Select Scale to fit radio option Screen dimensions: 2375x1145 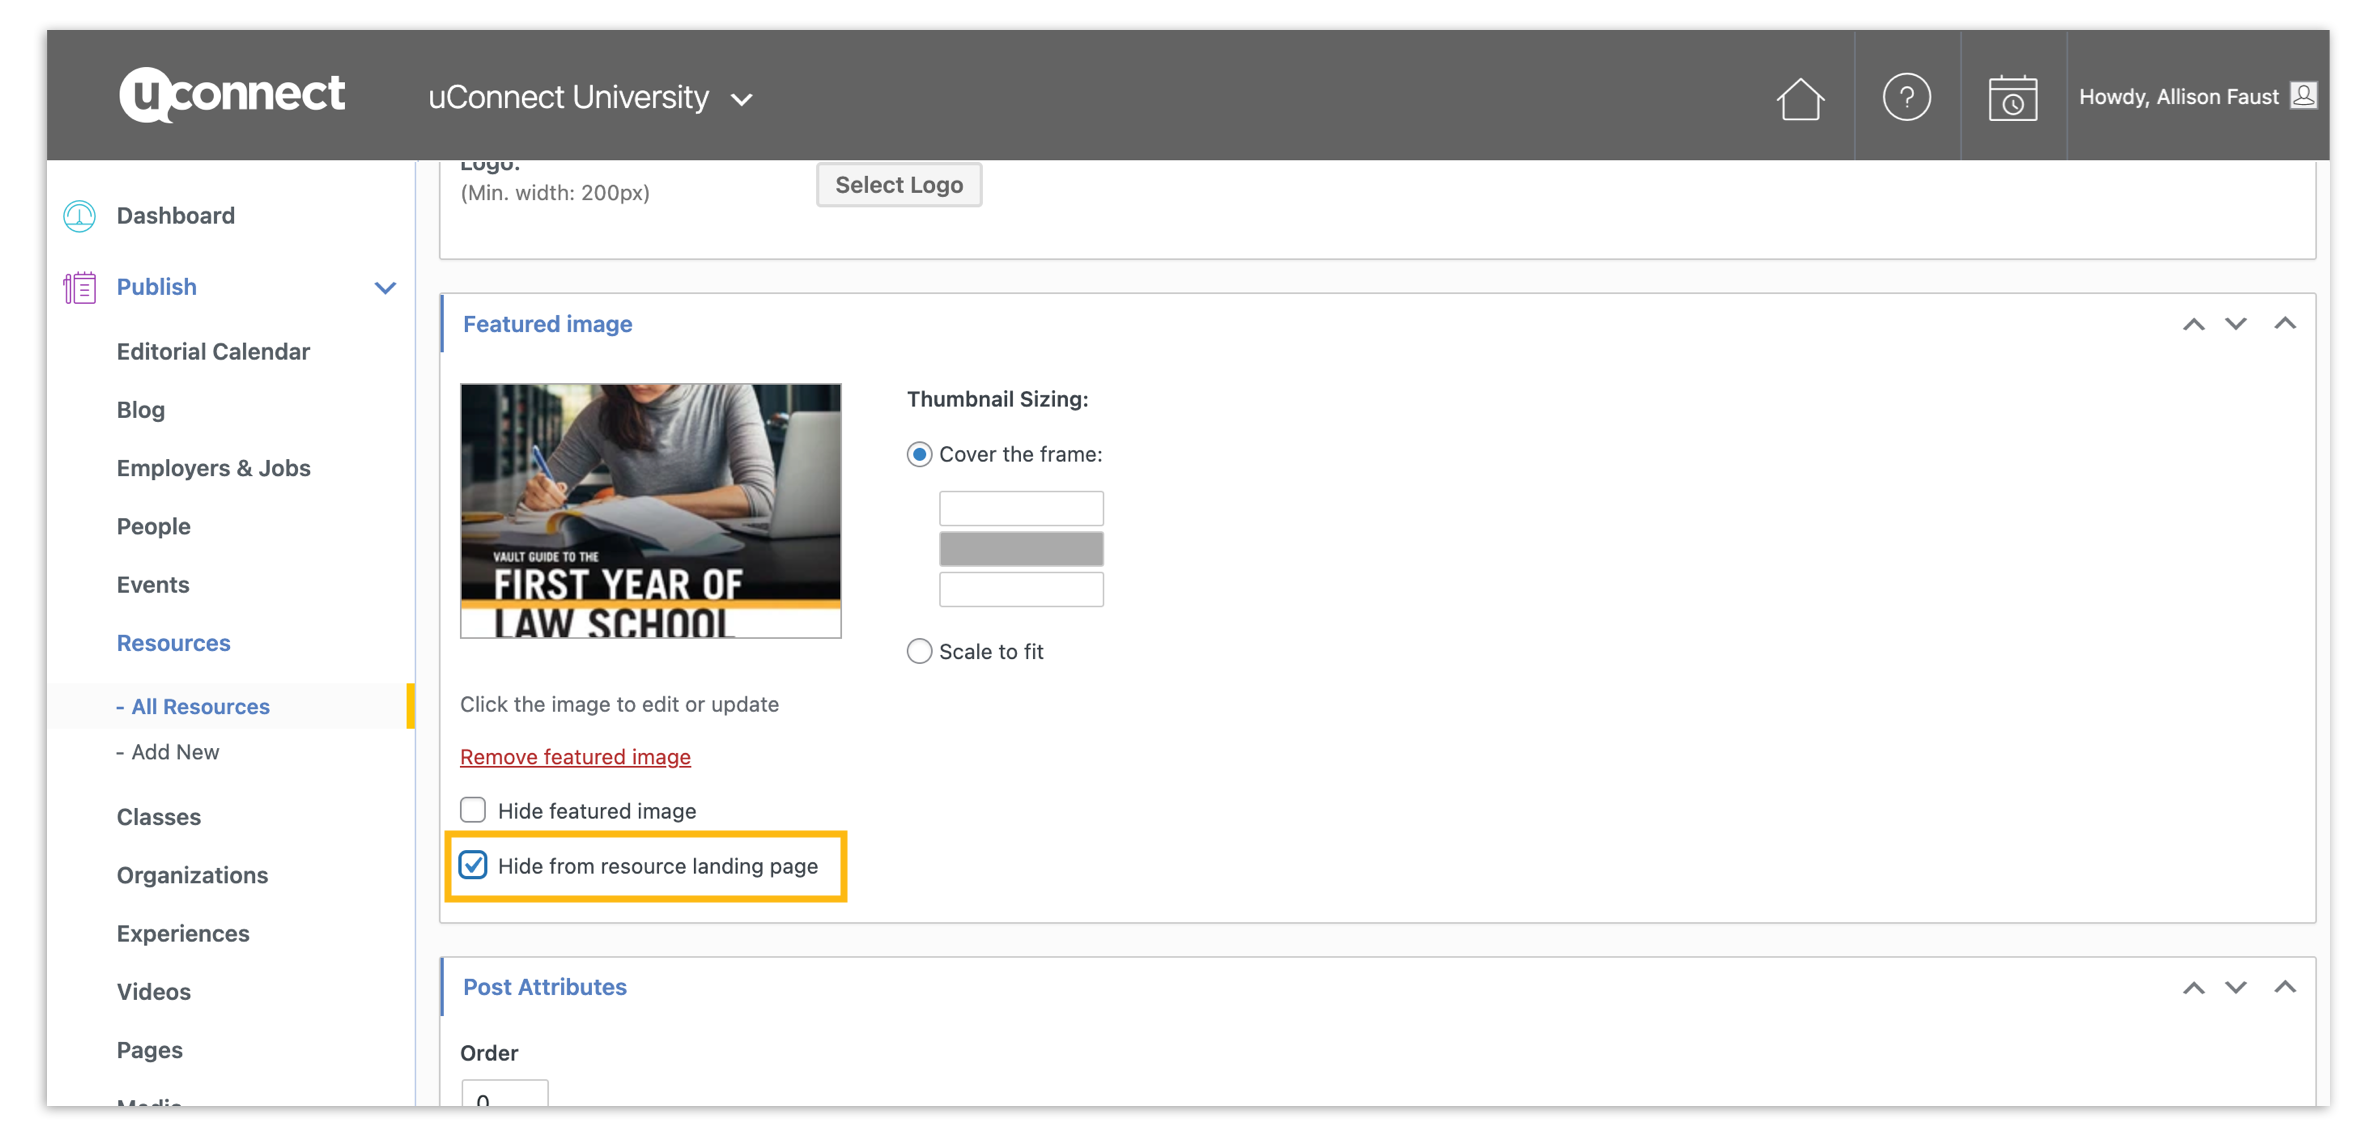pos(919,652)
